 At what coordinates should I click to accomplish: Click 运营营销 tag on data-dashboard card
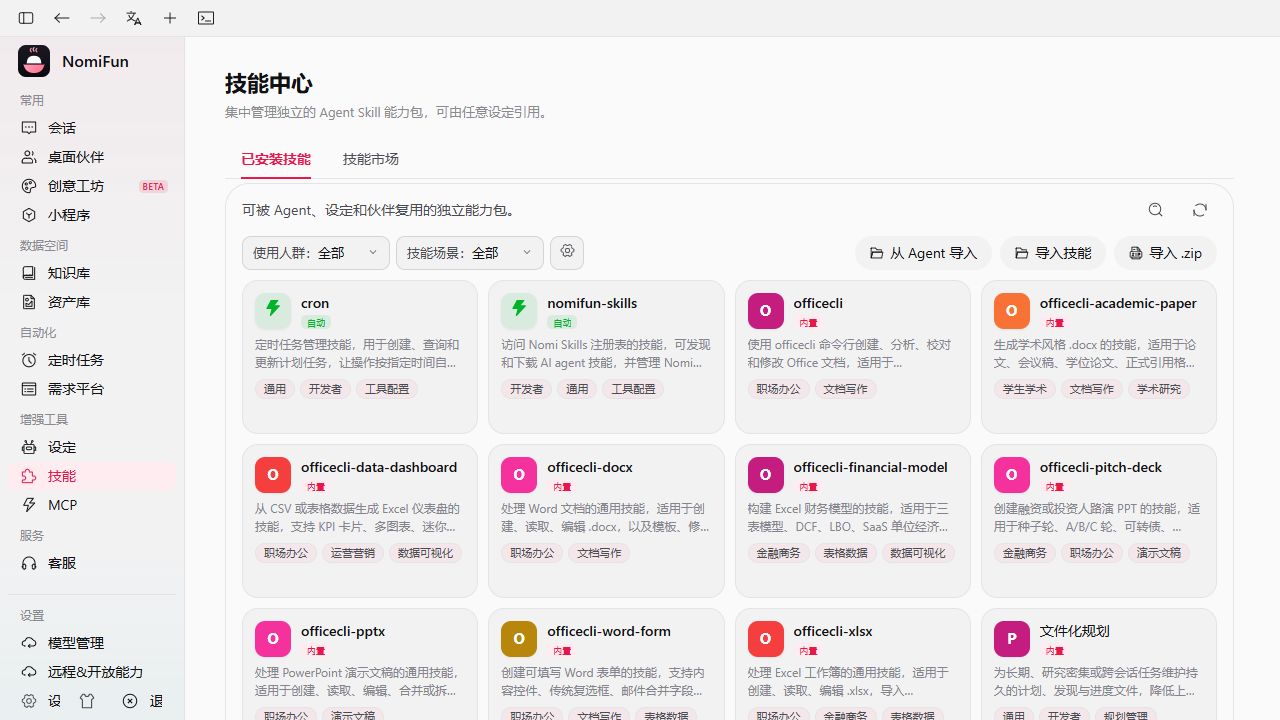[x=353, y=553]
